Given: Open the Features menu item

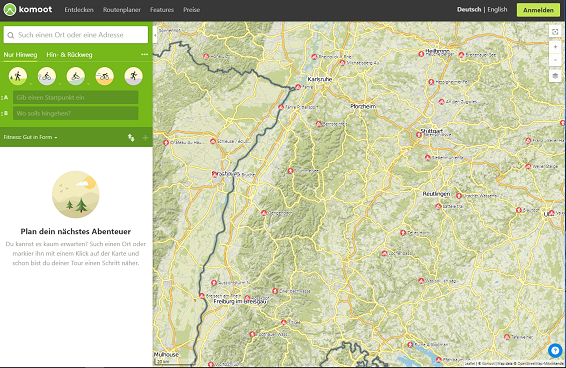Looking at the screenshot, I should tap(162, 10).
